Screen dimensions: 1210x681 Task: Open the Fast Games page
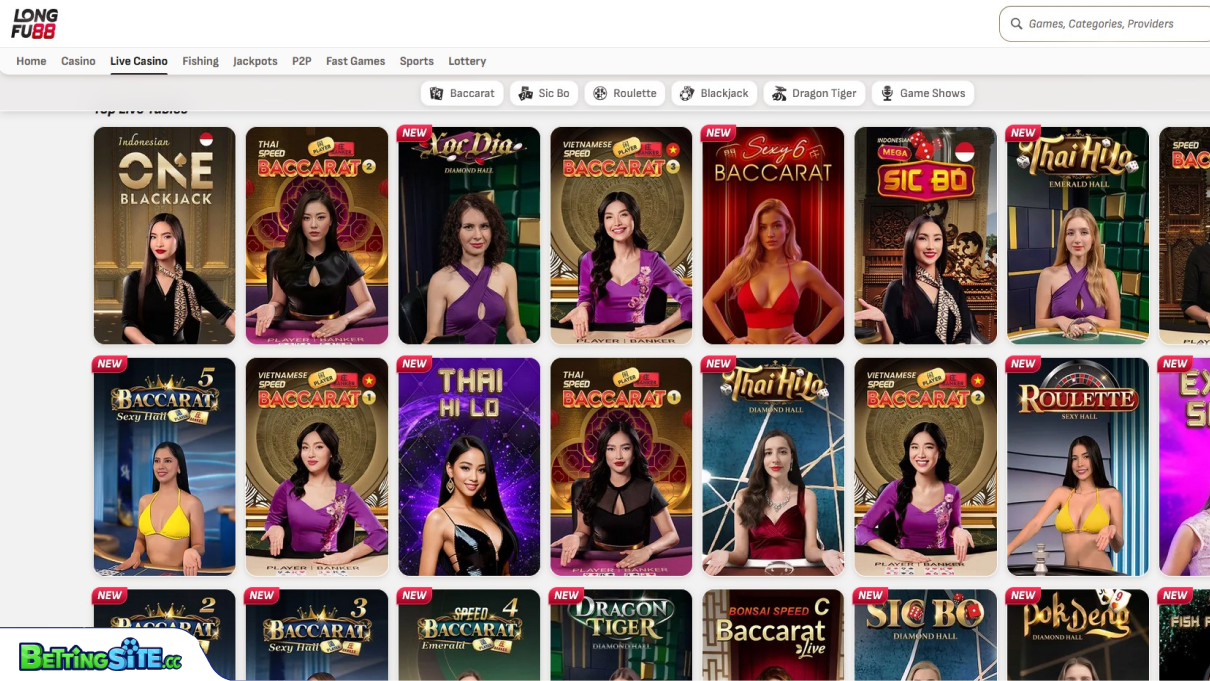[x=355, y=61]
